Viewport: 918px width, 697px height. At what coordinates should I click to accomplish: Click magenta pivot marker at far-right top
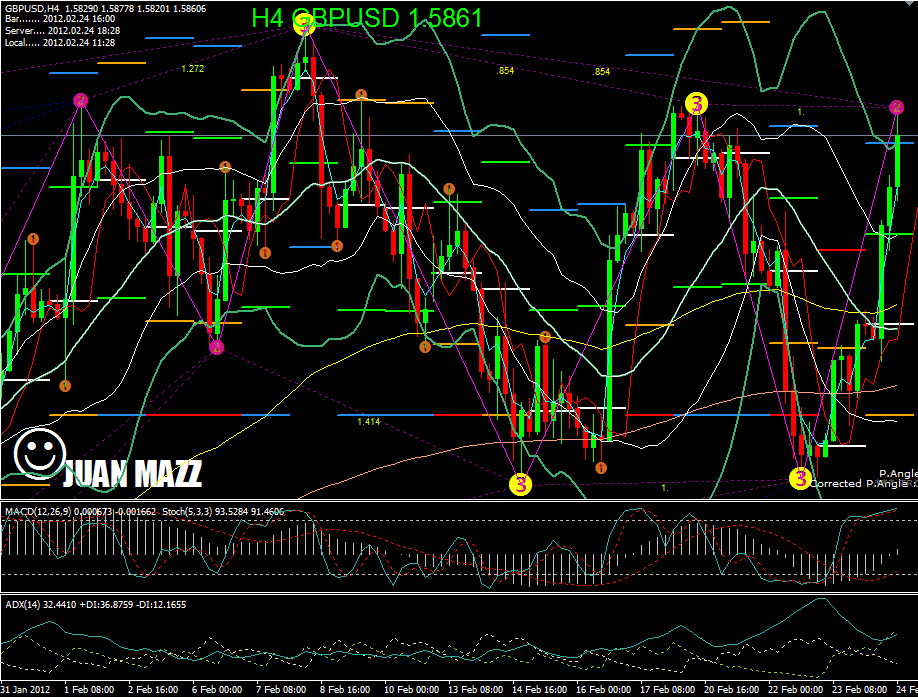(897, 107)
